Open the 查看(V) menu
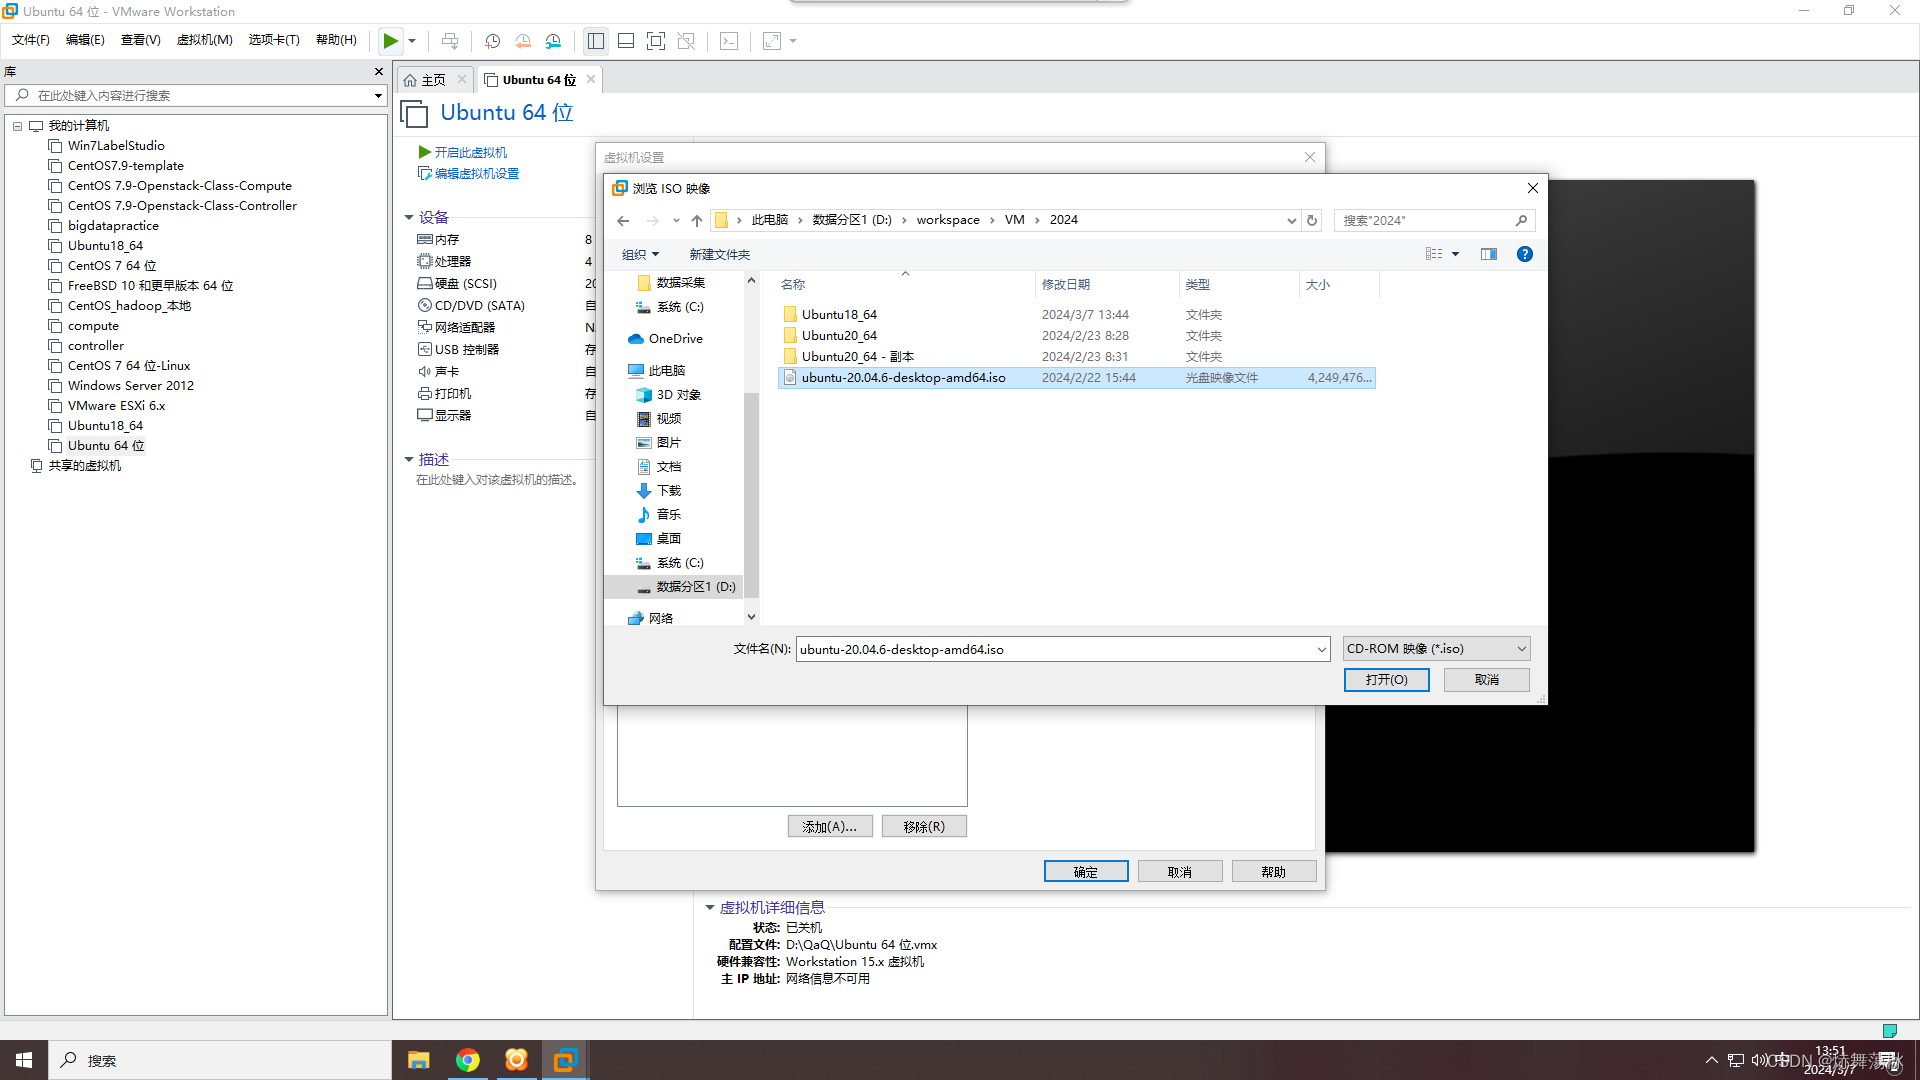 point(140,40)
